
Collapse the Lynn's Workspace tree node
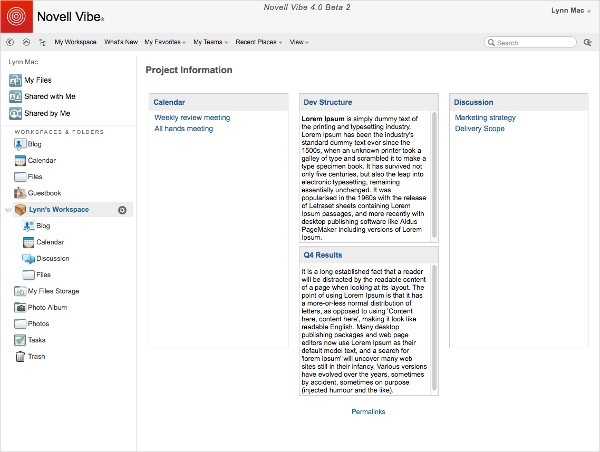[x=8, y=210]
